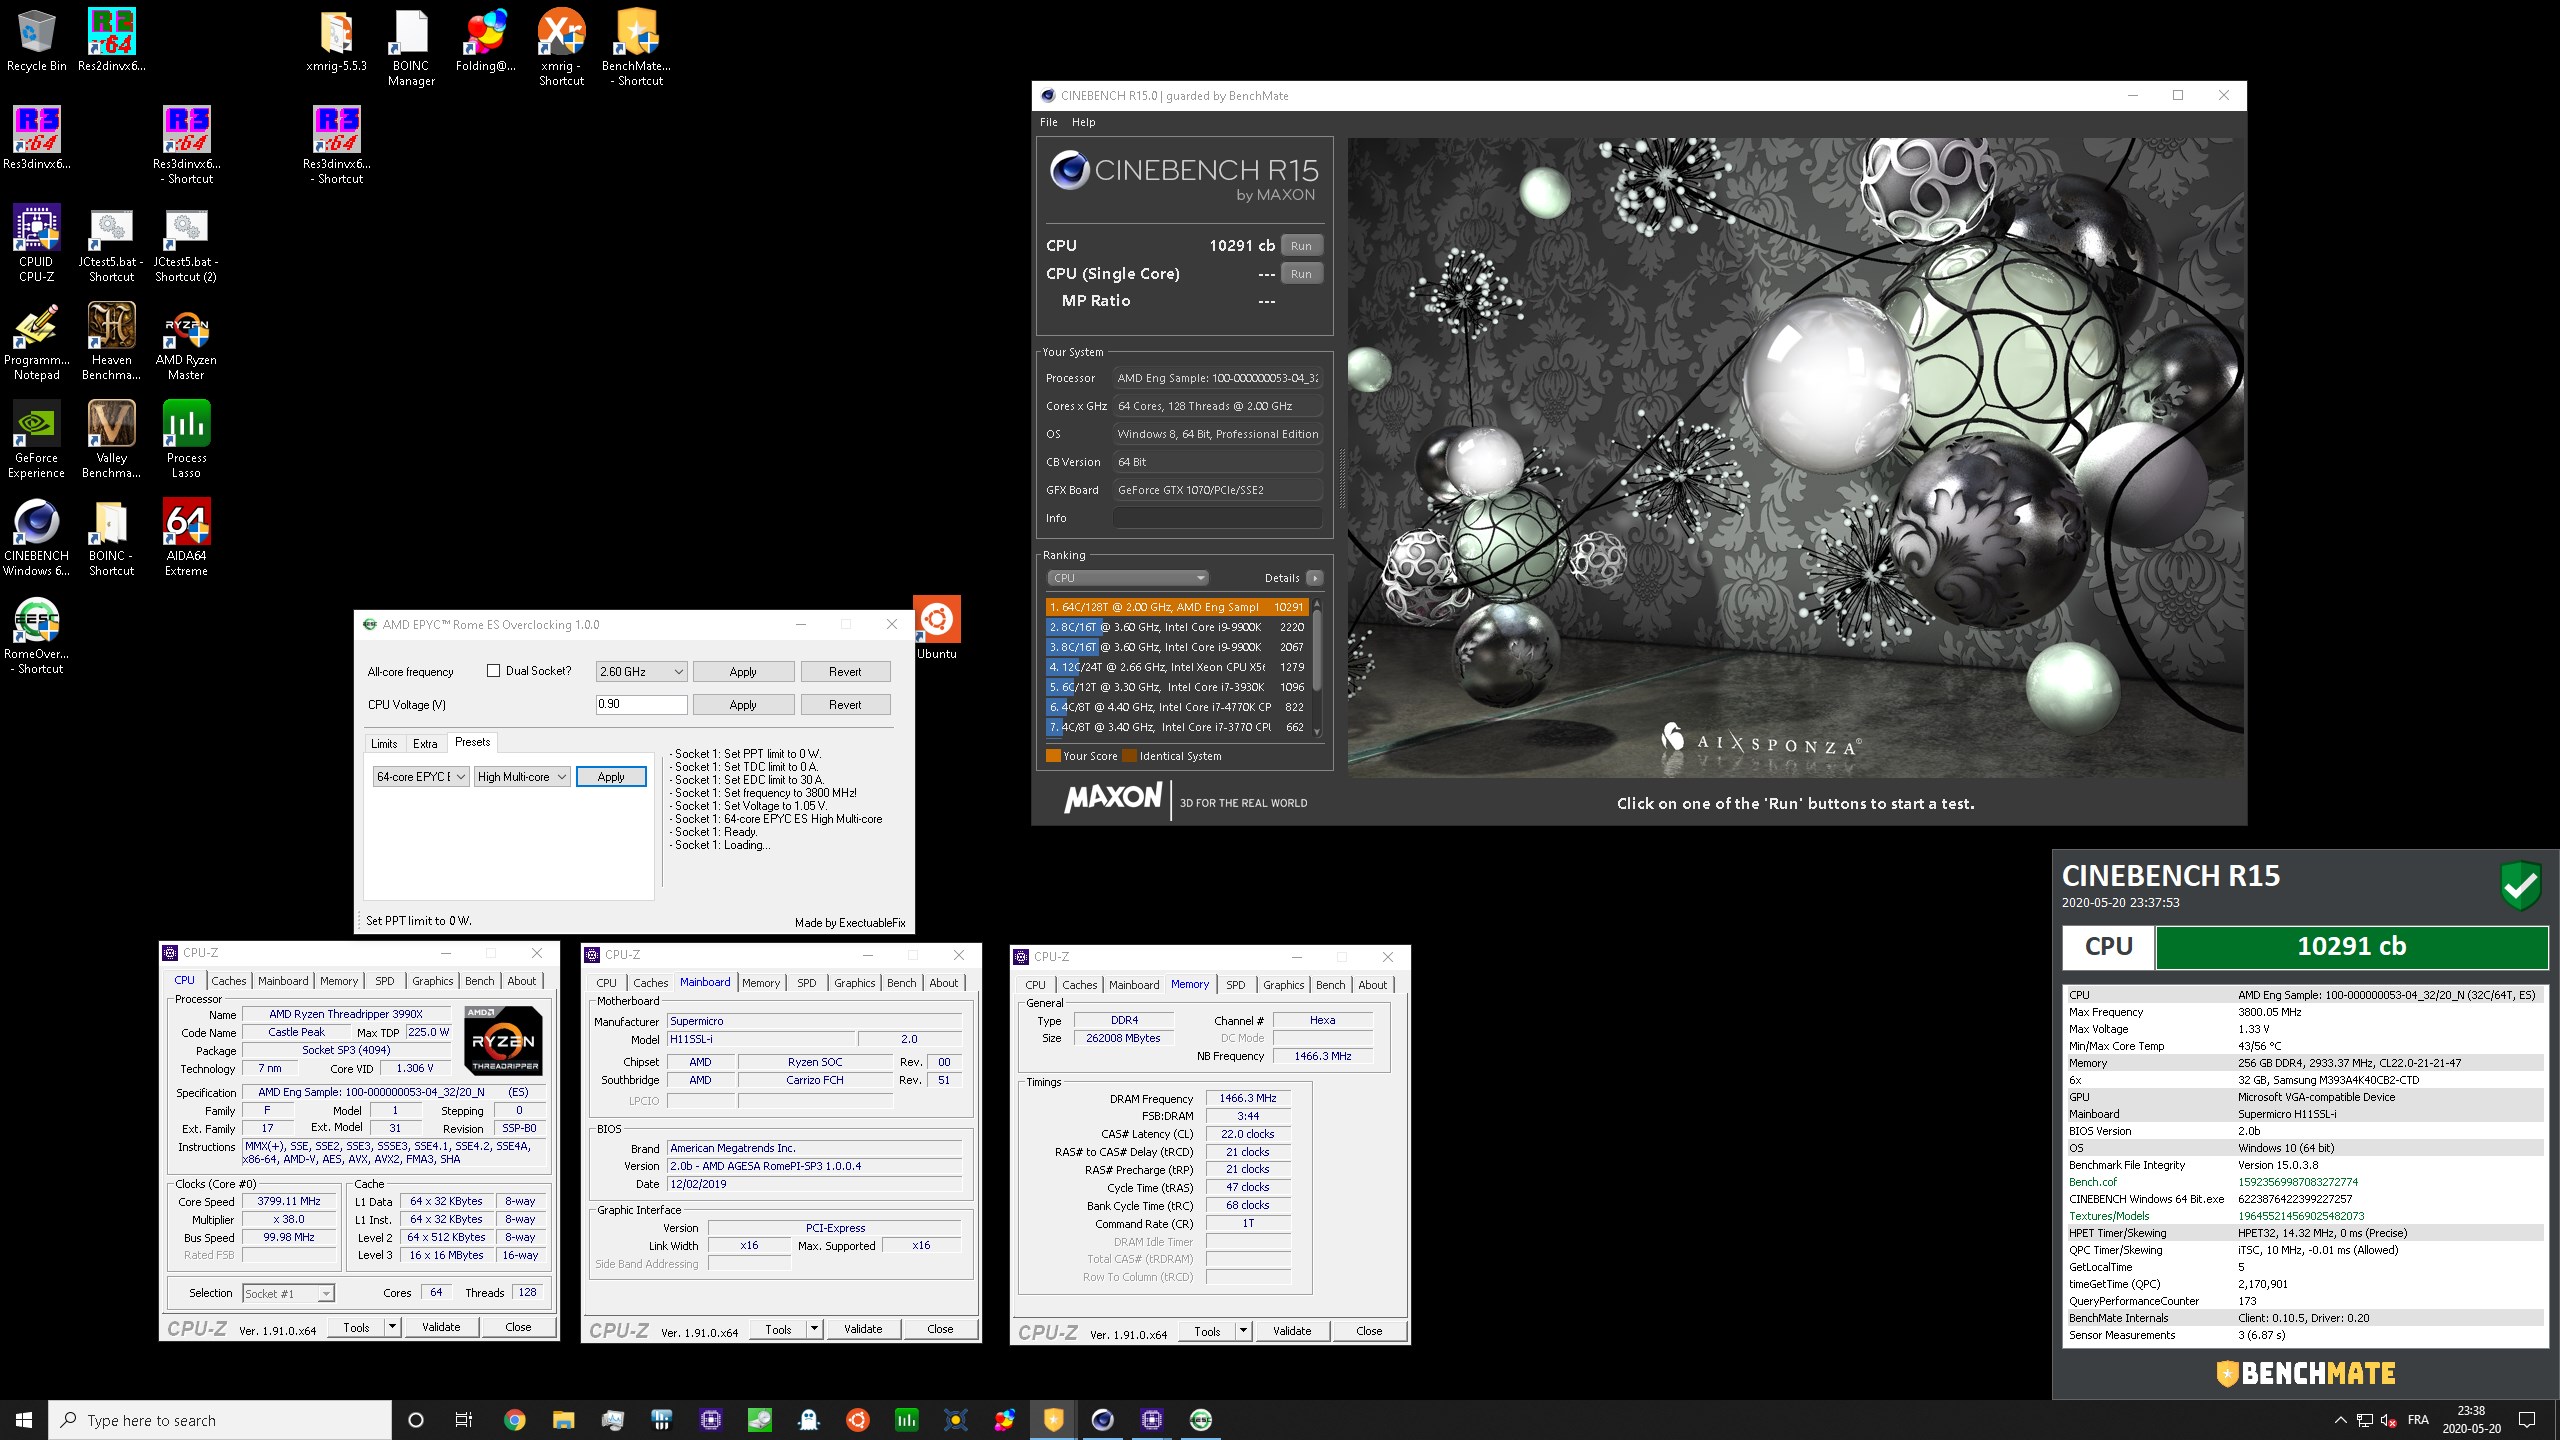Image resolution: width=2560 pixels, height=1440 pixels.
Task: Open the Help menu in Cinebench
Action: click(x=1083, y=122)
